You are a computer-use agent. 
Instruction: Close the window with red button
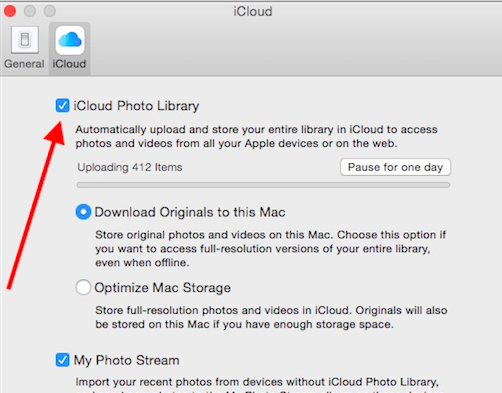[10, 11]
